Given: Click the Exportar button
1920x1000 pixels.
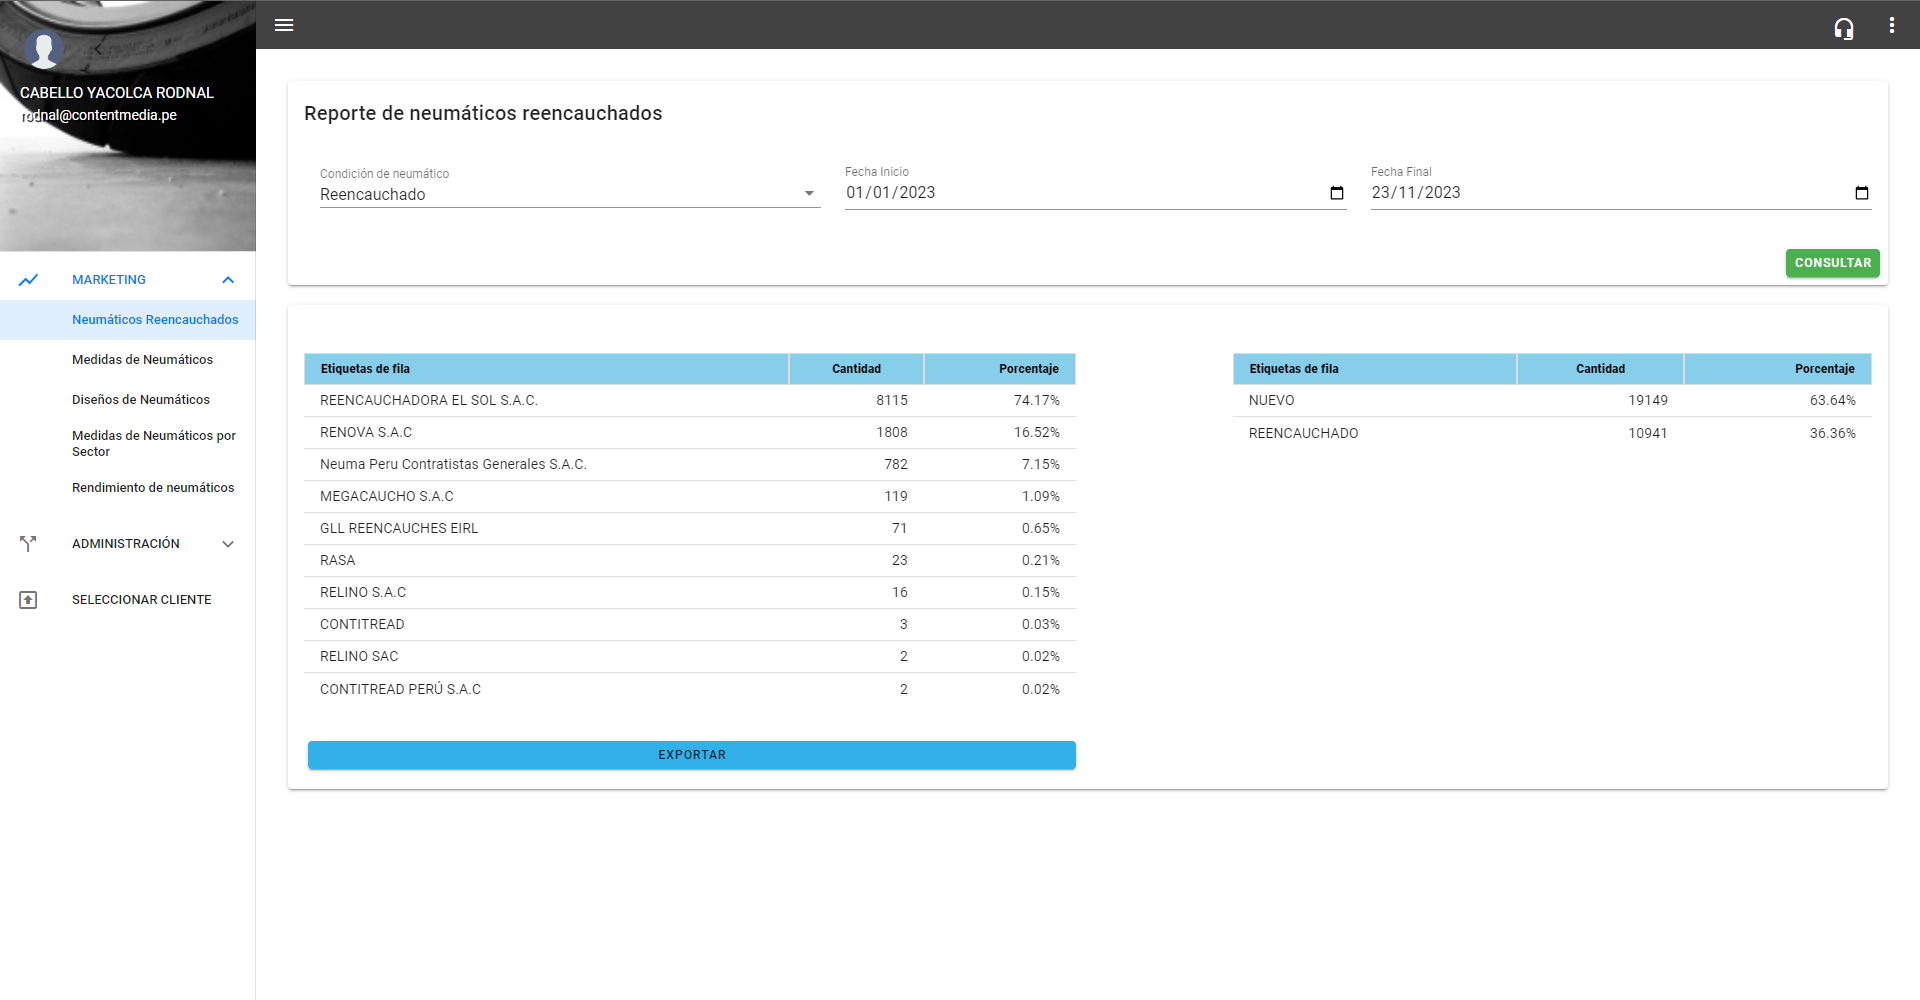Looking at the screenshot, I should tap(691, 755).
